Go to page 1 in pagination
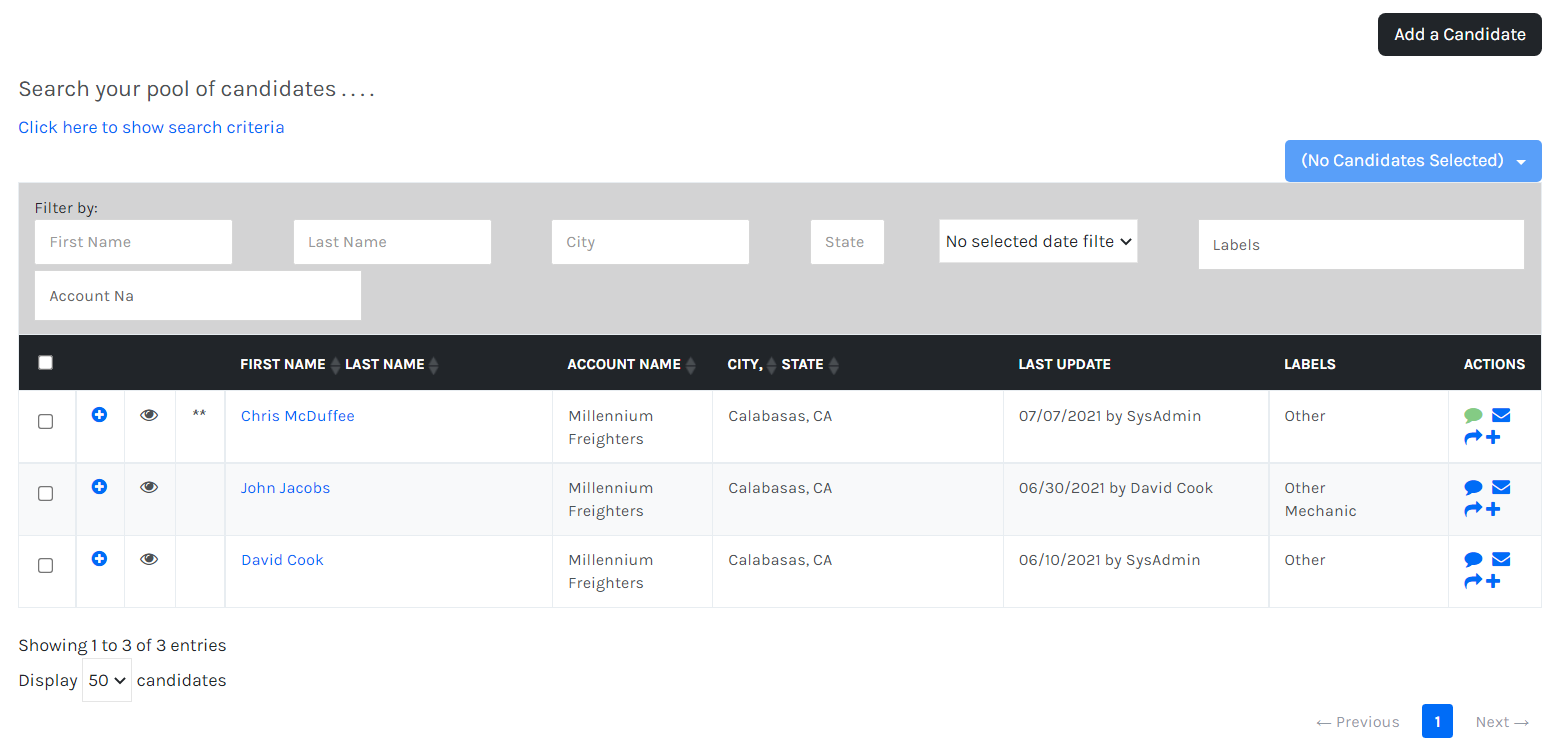Screen dimensions: 1567x750 [x=1437, y=721]
